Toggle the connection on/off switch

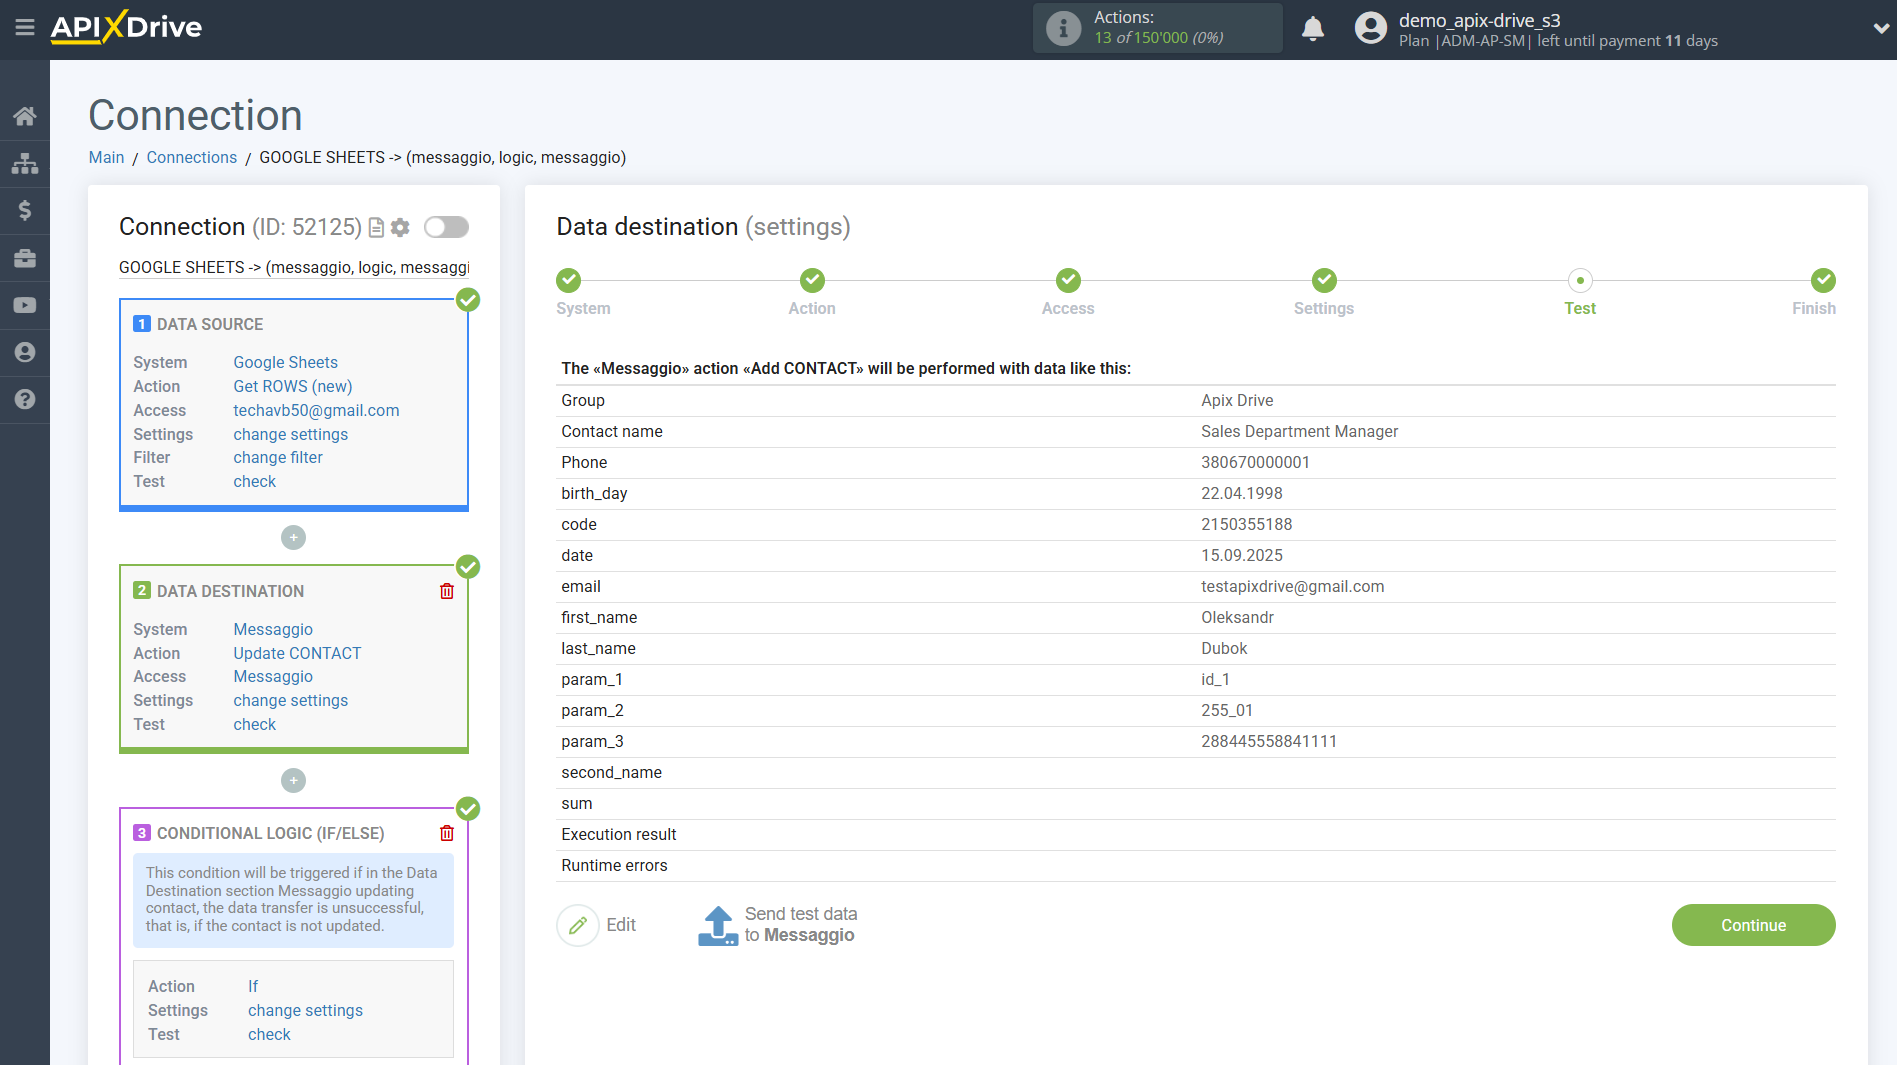coord(446,227)
